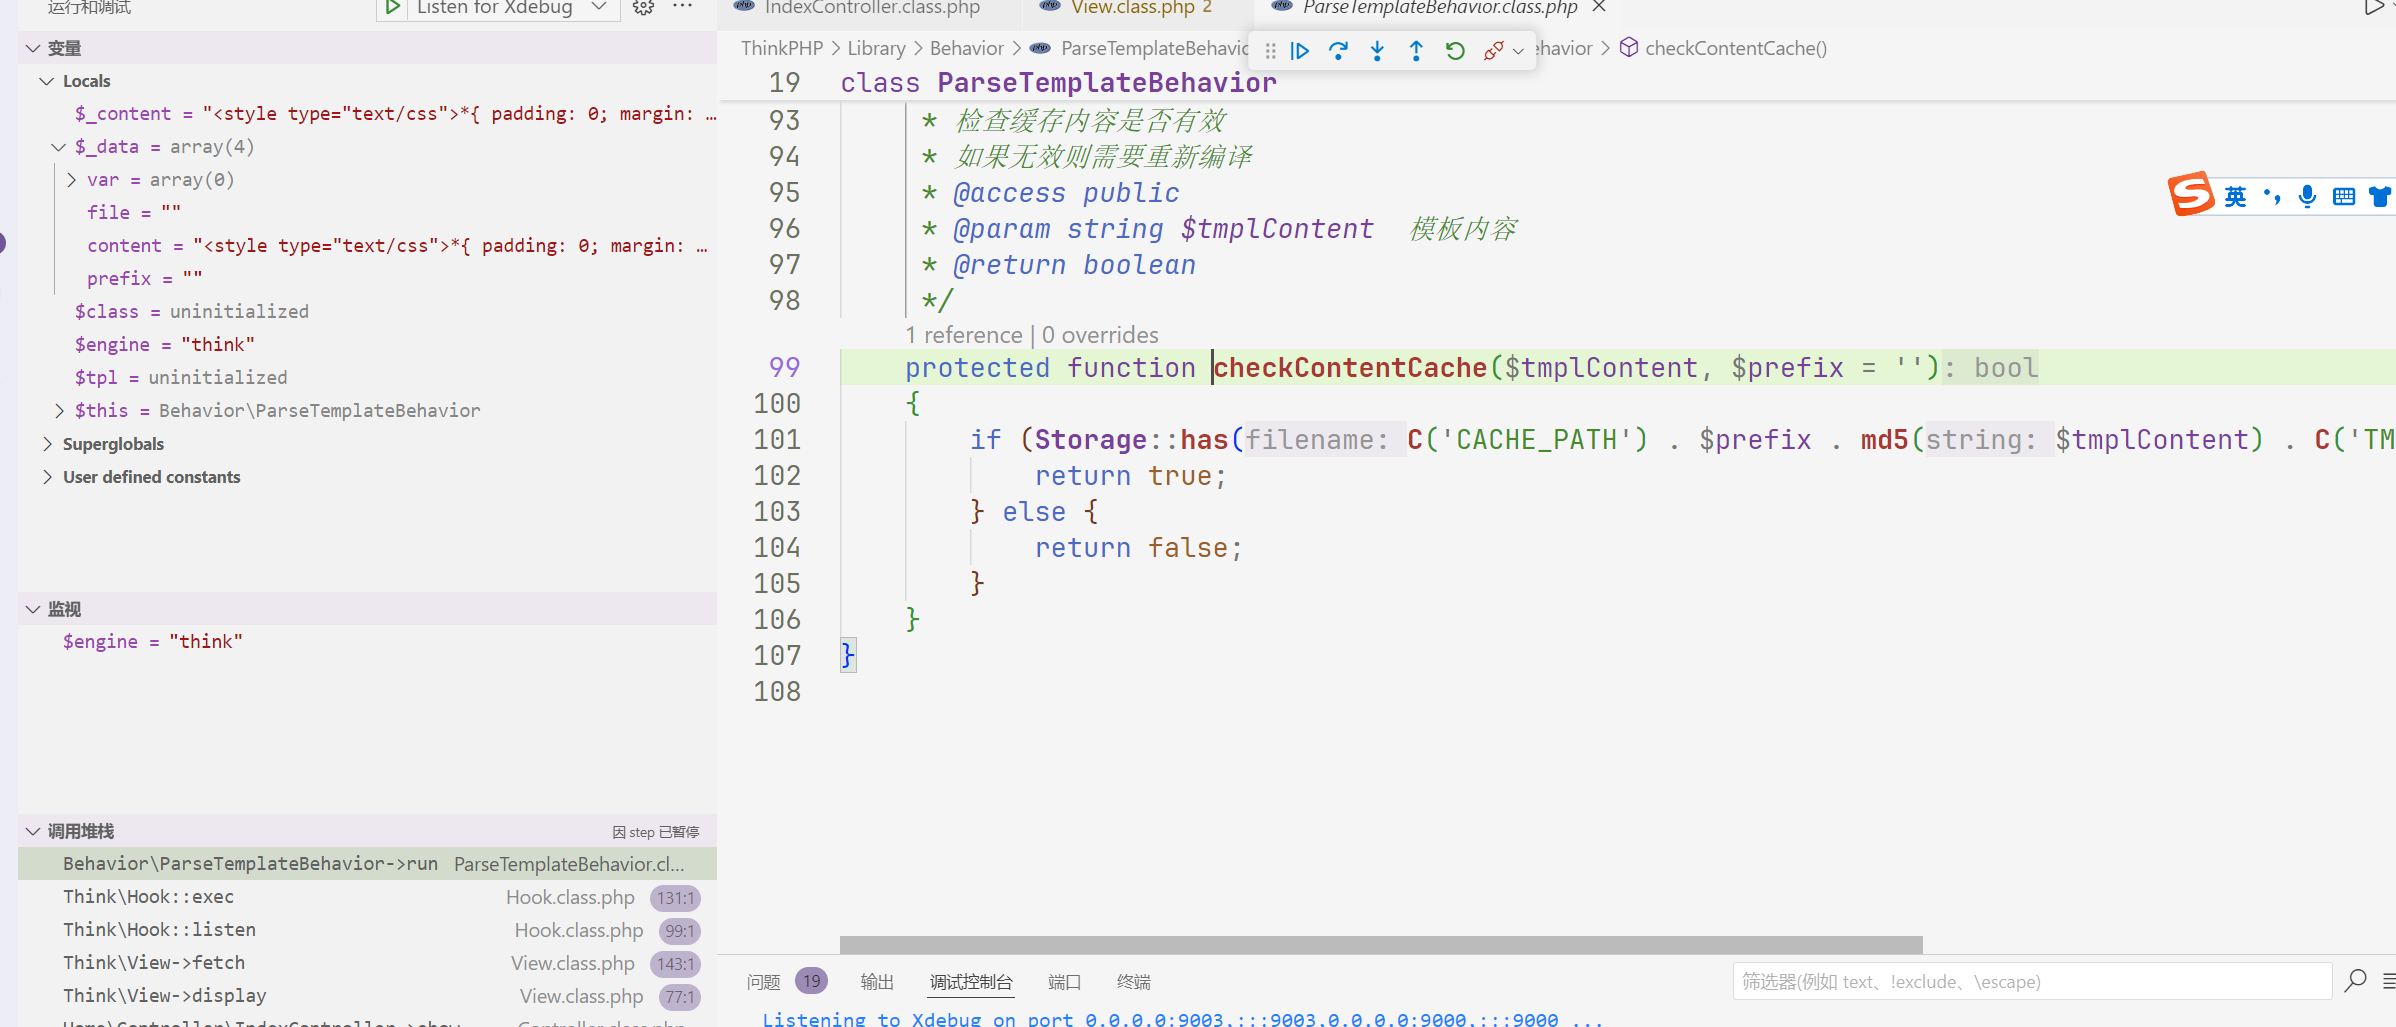Image resolution: width=2396 pixels, height=1027 pixels.
Task: Open launch.json via the gear icon
Action: click(643, 8)
